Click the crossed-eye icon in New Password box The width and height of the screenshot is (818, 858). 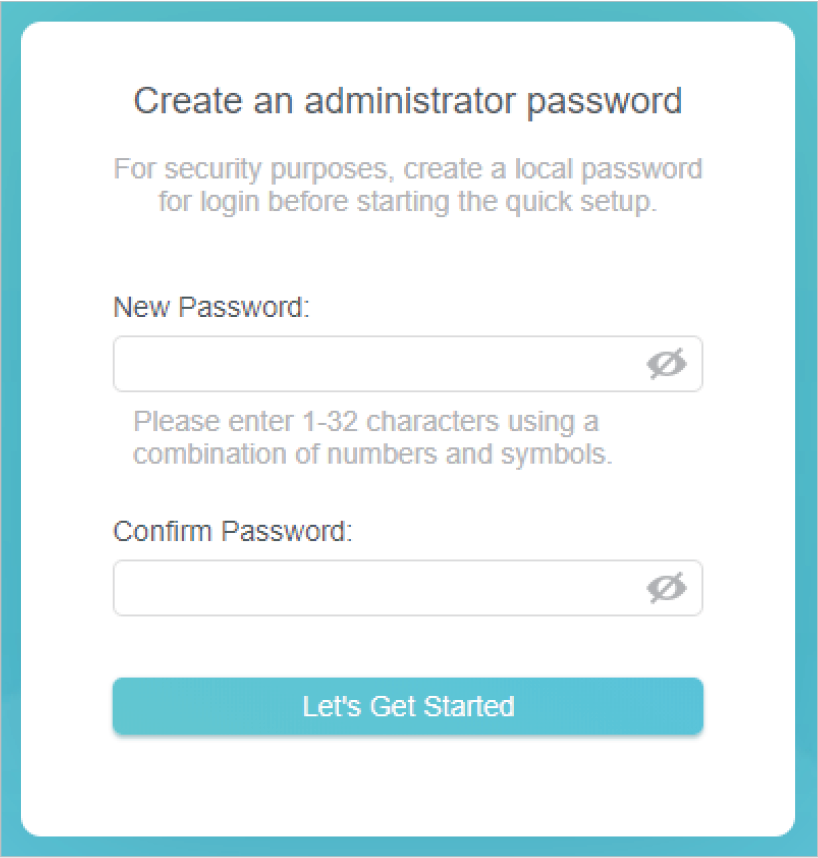tap(667, 364)
